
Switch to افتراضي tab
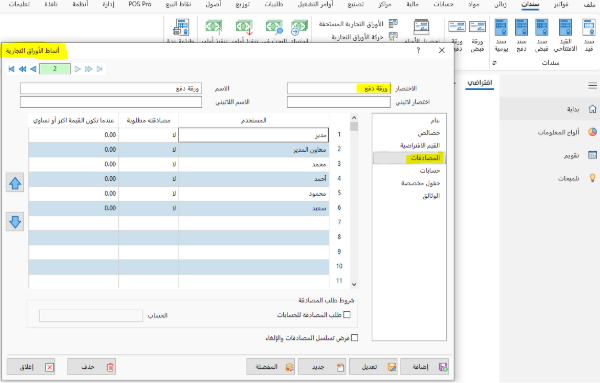[480, 83]
